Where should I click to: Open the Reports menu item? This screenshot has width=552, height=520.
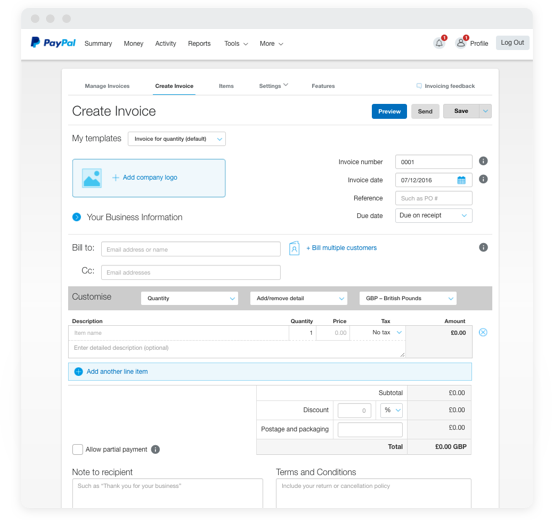(x=199, y=44)
